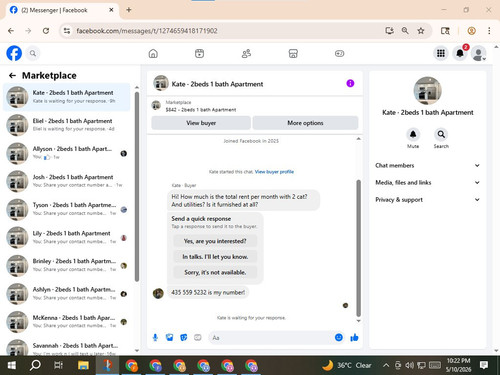The width and height of the screenshot is (500, 375).
Task: Open the Josh conversation in chat list
Action: click(67, 181)
